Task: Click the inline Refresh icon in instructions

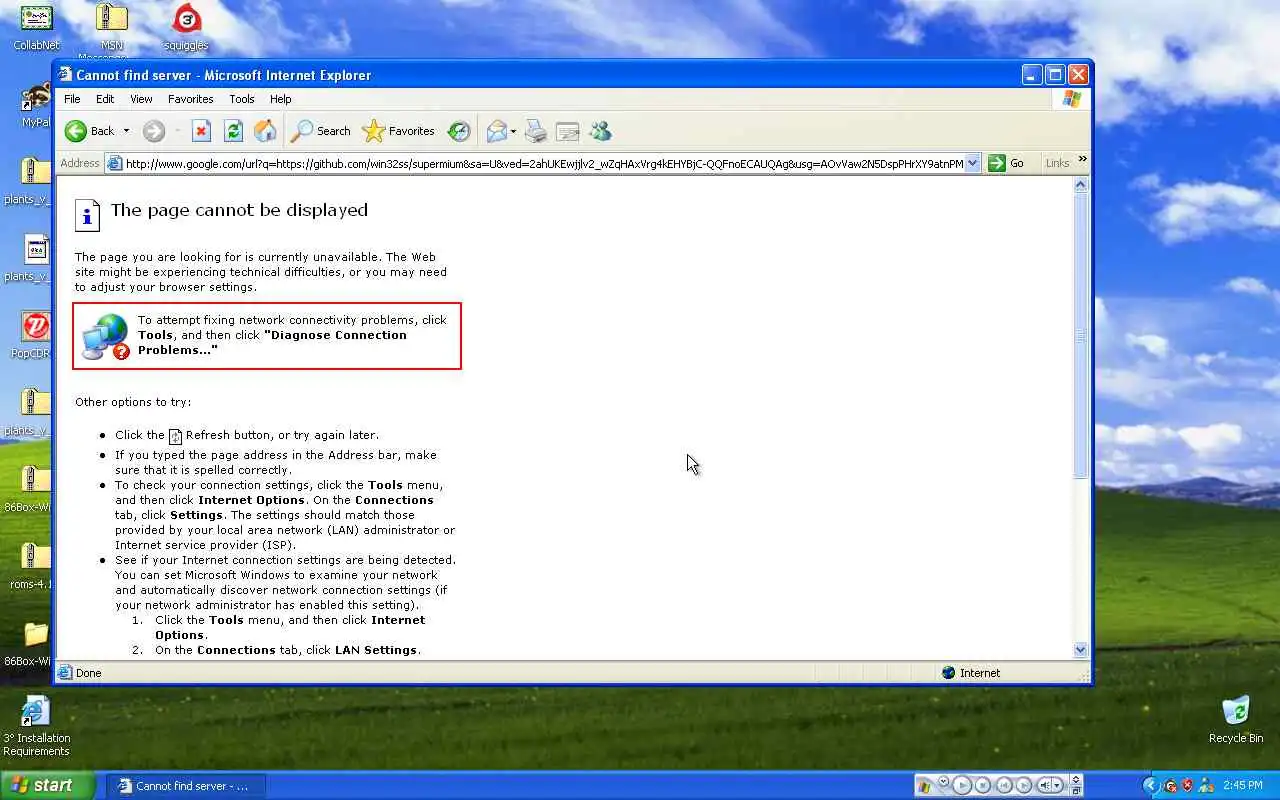Action: (x=175, y=436)
